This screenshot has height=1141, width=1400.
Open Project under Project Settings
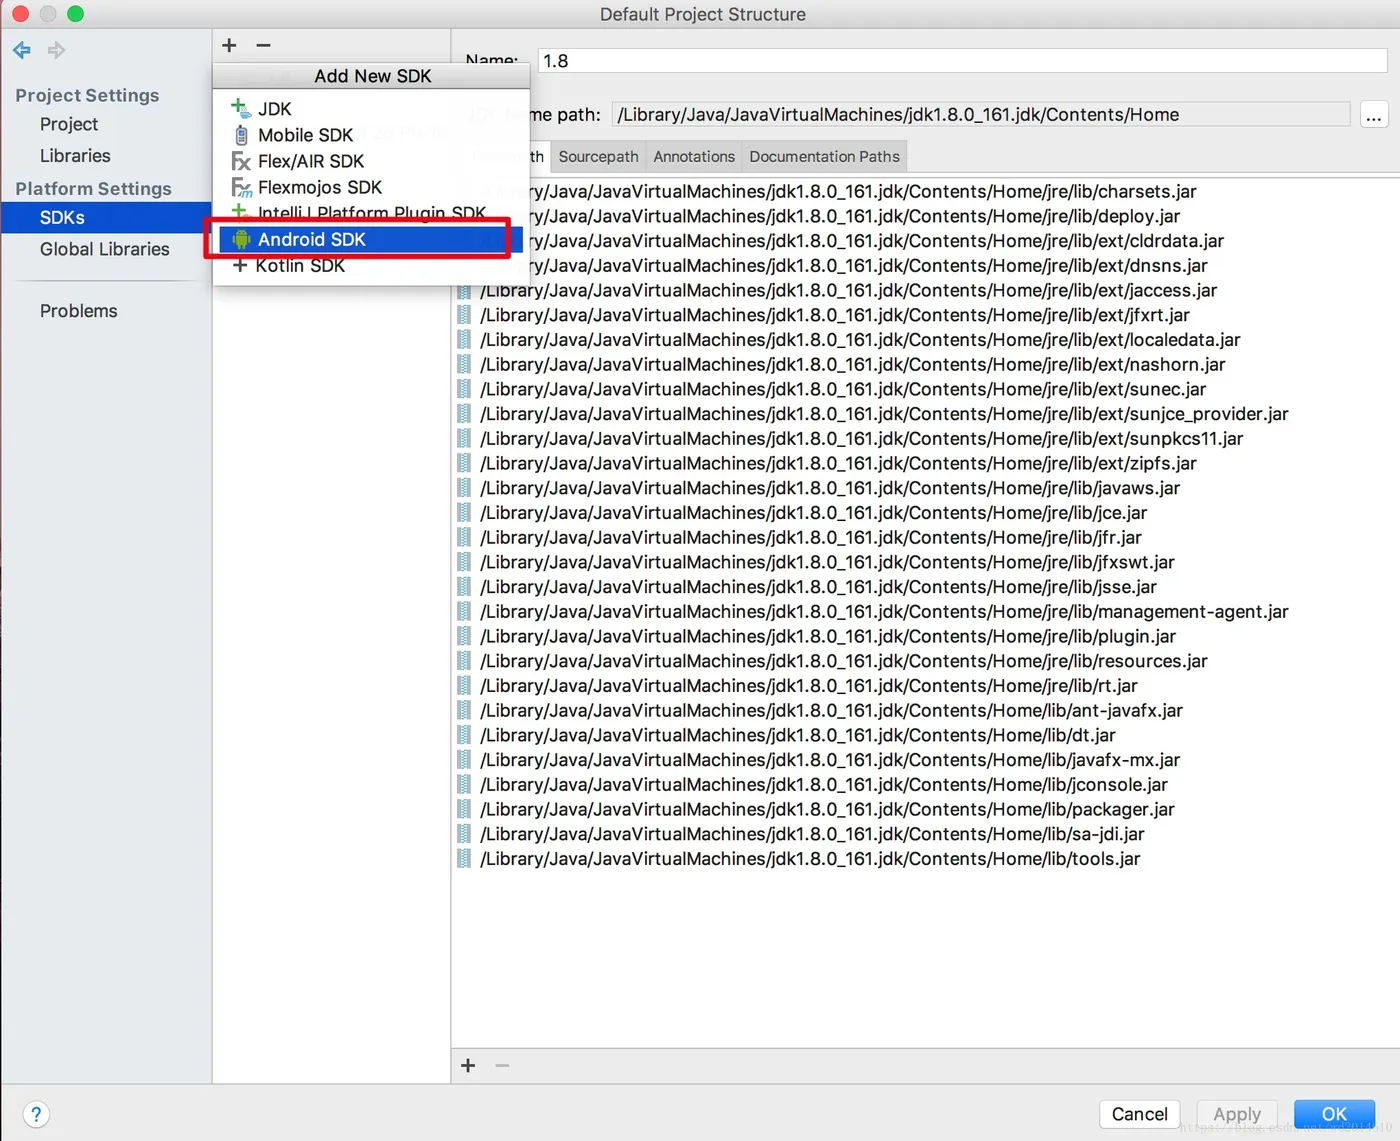[x=69, y=124]
